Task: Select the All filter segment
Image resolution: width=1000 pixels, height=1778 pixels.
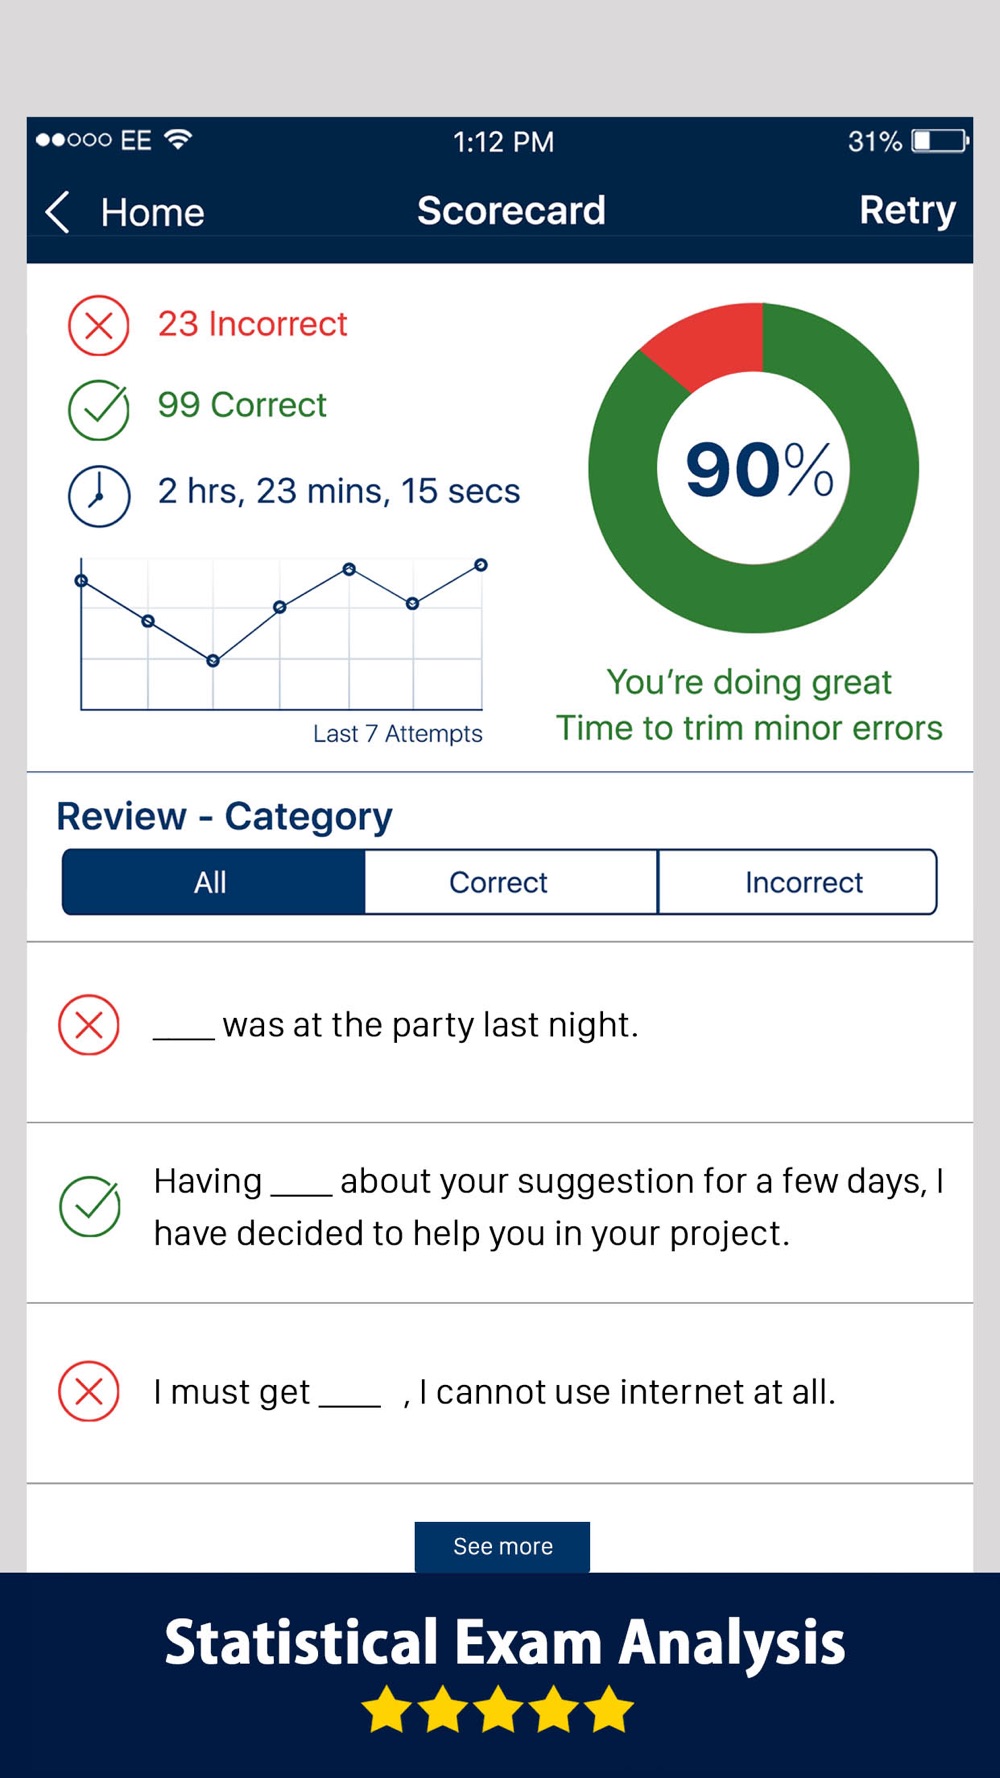Action: (213, 882)
